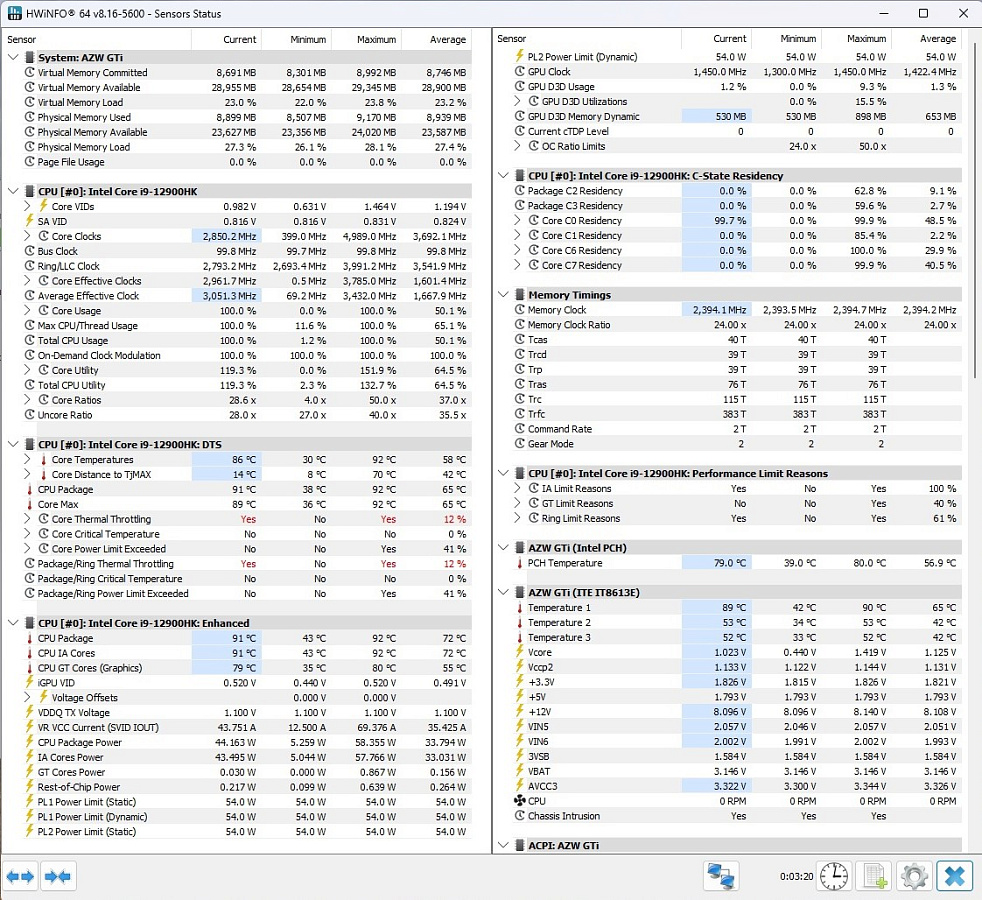The image size is (982, 900).
Task: Collapse the AZW GTi (ITE IT8613E) section
Action: pos(503,592)
